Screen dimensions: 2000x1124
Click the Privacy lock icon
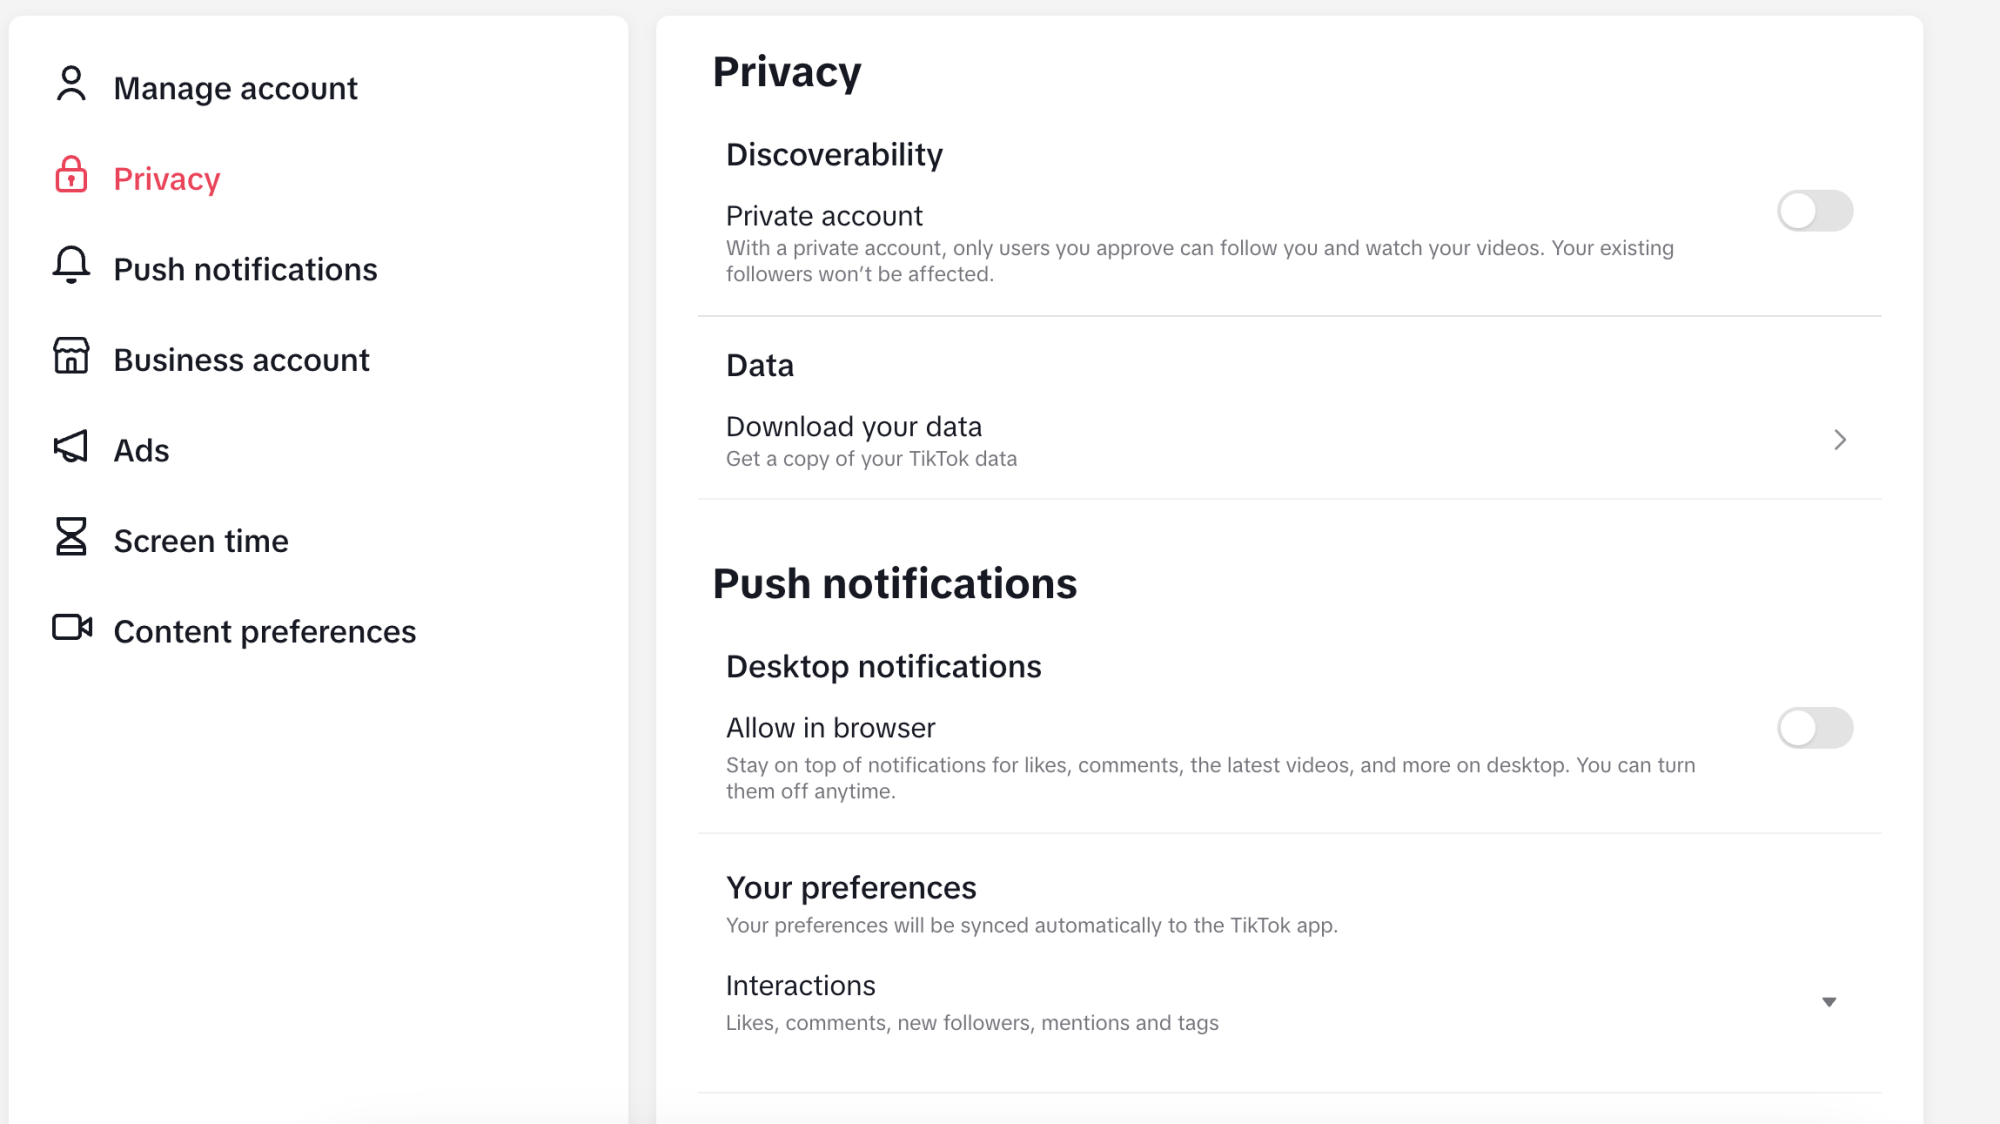(x=69, y=176)
